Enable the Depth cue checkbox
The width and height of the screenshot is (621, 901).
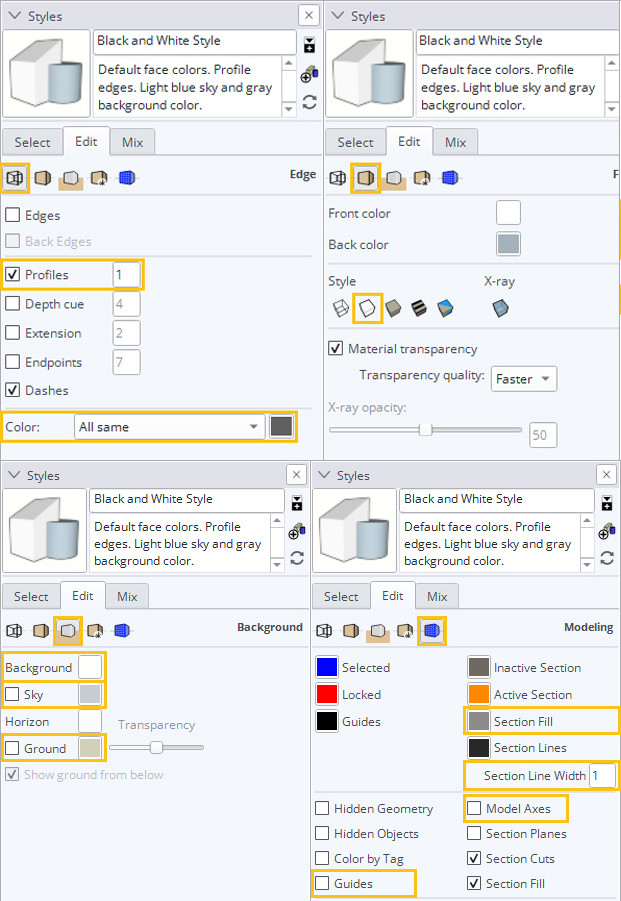(13, 304)
